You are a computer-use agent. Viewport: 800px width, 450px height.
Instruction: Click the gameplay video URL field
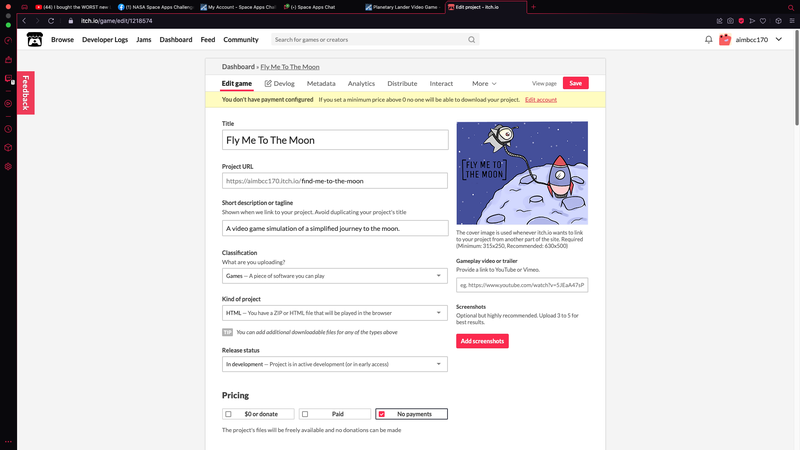pyautogui.click(x=522, y=285)
